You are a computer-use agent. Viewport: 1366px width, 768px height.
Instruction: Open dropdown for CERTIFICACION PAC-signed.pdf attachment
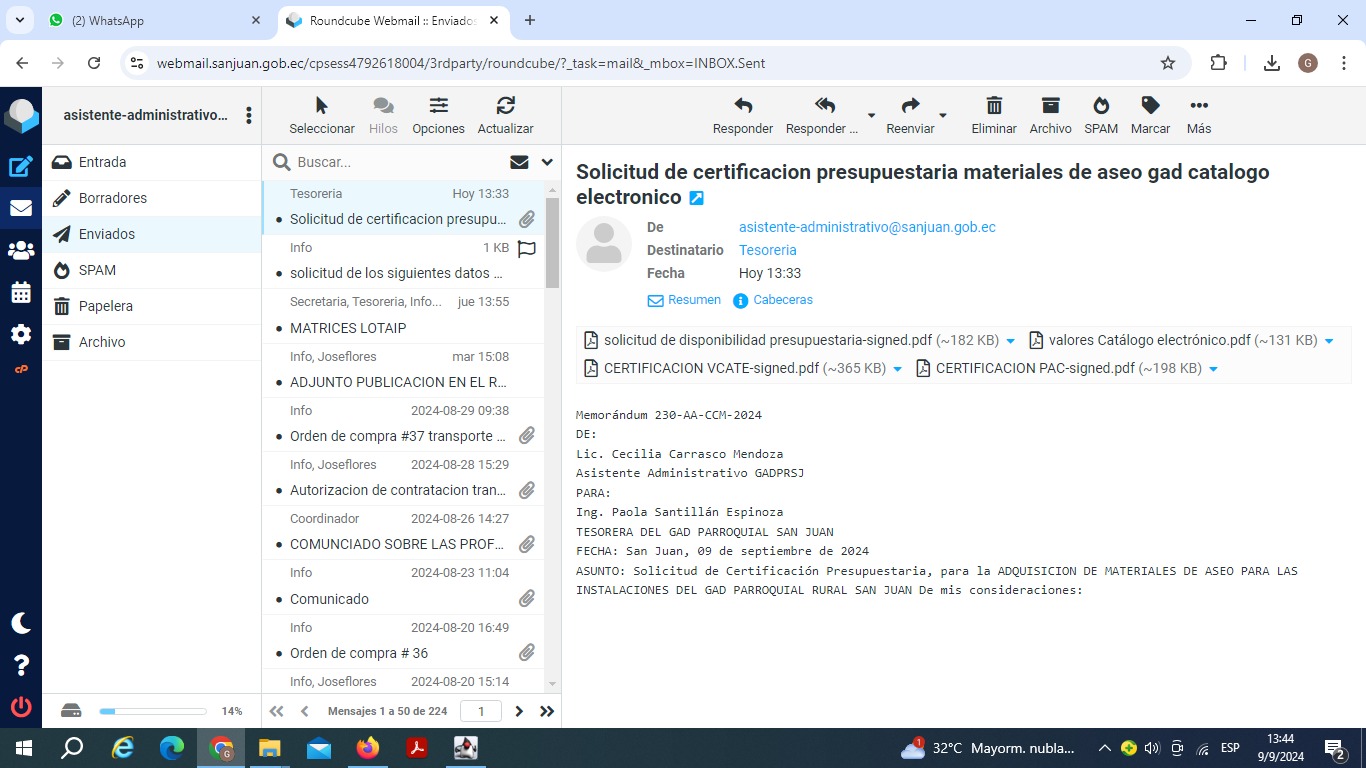coord(1213,369)
